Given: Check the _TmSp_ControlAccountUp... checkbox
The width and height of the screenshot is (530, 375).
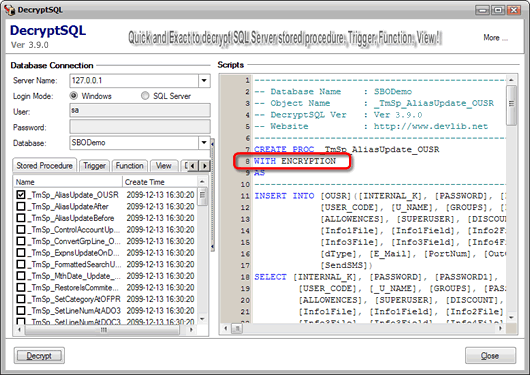Looking at the screenshot, I should point(21,229).
